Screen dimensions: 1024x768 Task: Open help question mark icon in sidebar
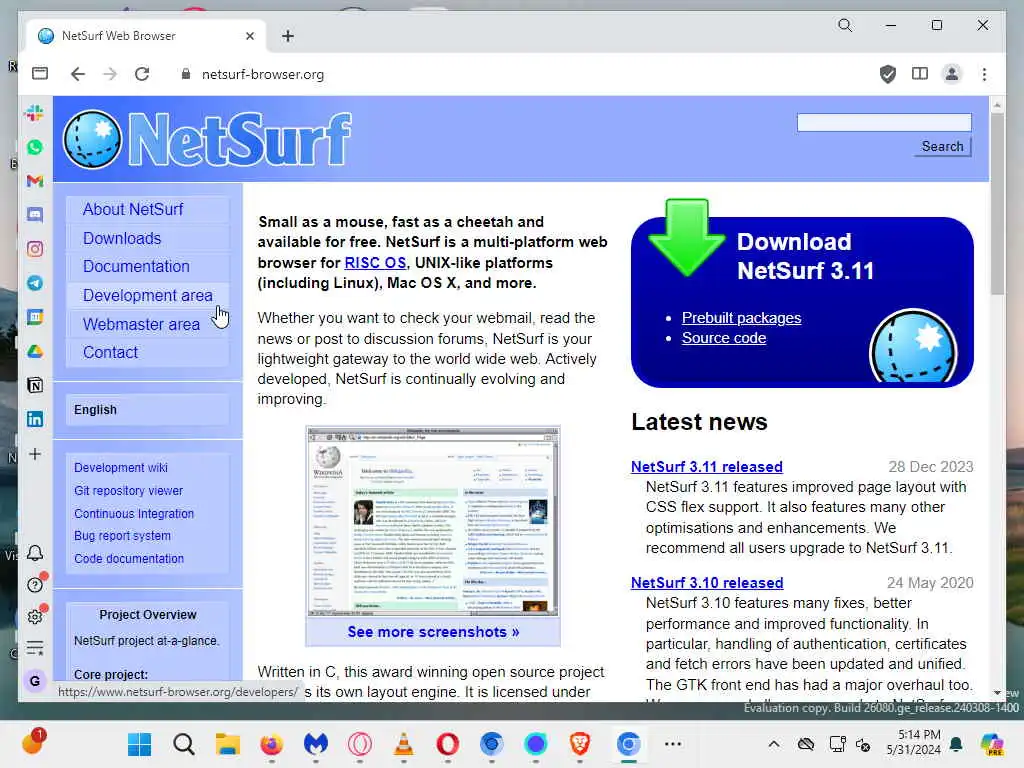click(x=35, y=585)
